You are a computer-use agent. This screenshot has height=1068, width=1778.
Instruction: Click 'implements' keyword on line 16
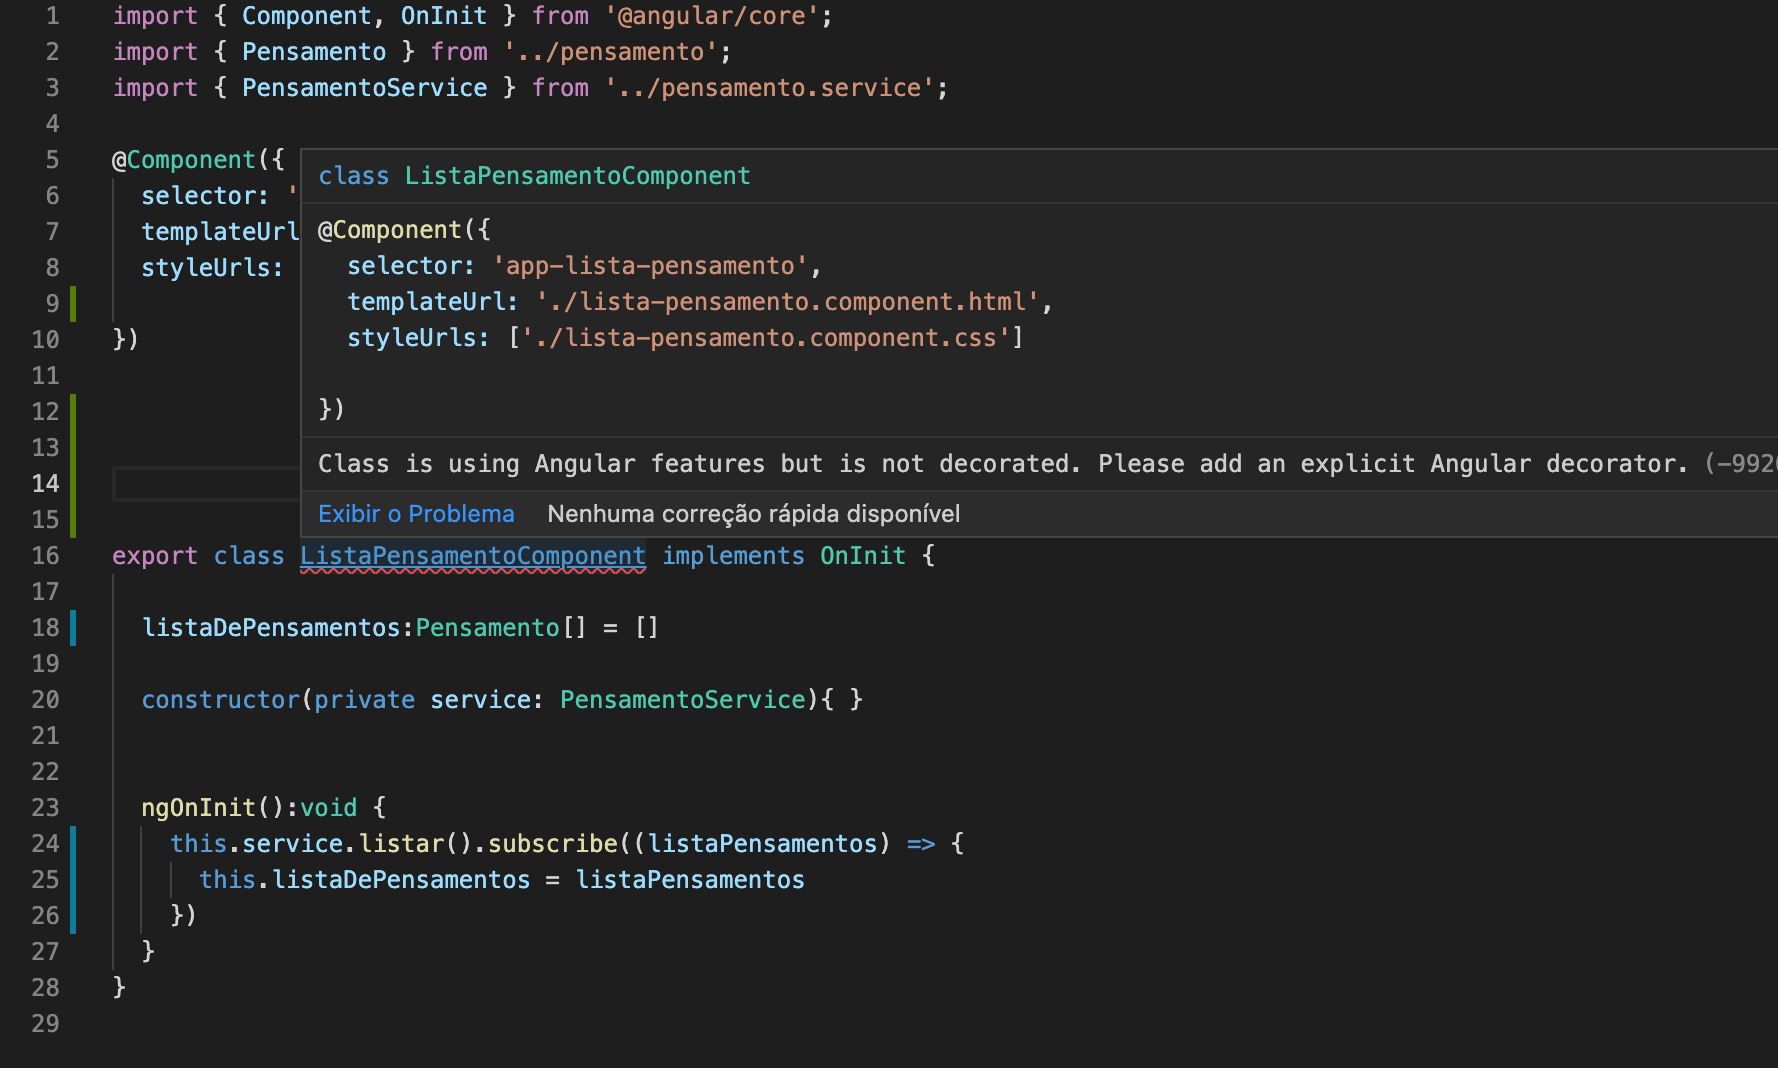pos(733,556)
